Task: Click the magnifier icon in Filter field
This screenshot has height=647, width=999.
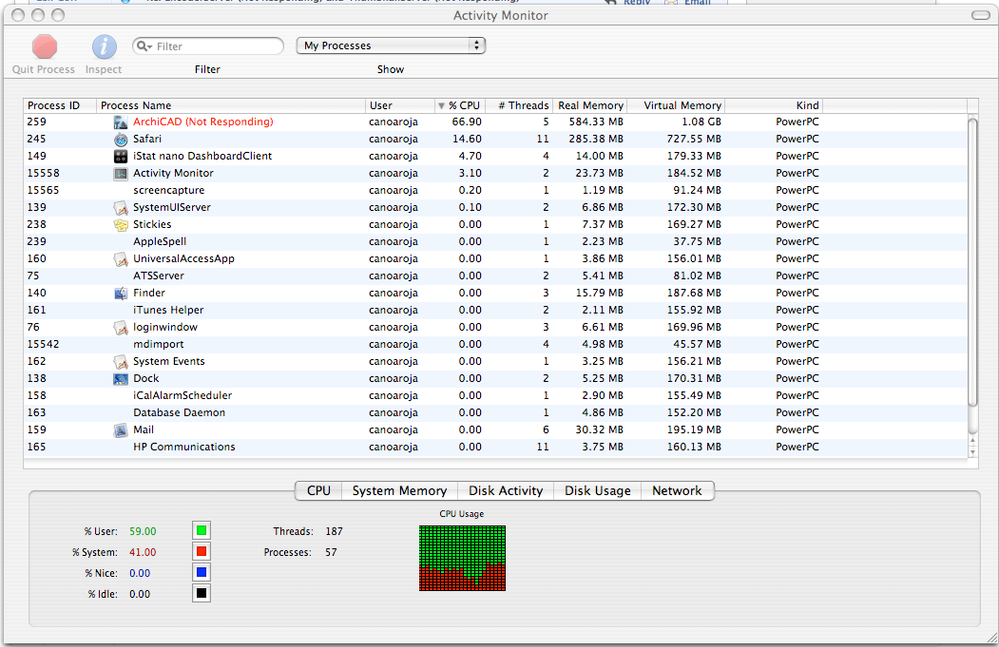Action: click(x=143, y=46)
